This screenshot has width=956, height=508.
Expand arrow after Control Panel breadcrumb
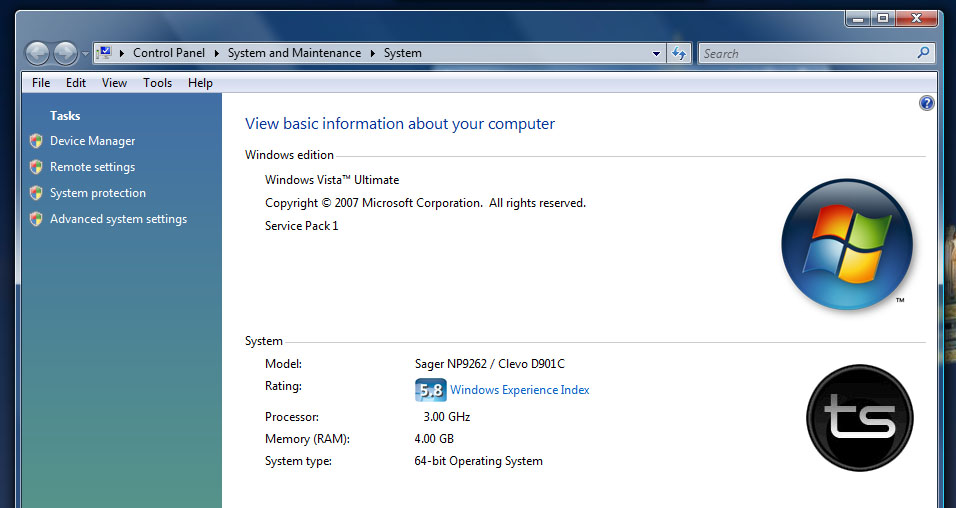[216, 53]
